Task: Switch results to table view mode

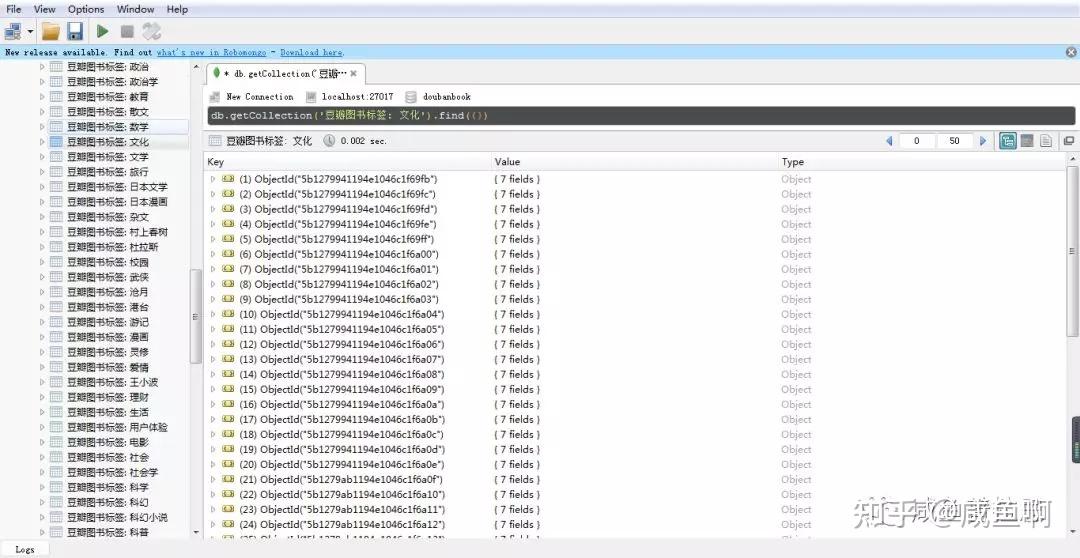Action: 1027,141
